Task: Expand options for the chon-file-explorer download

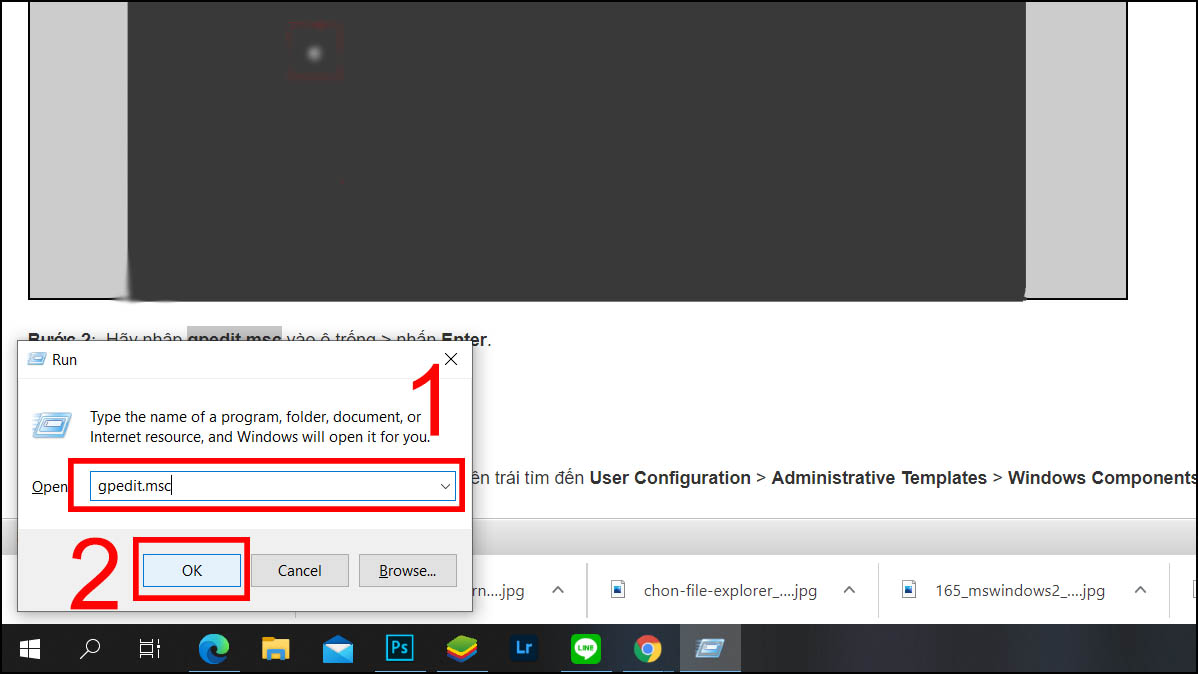Action: 849,590
